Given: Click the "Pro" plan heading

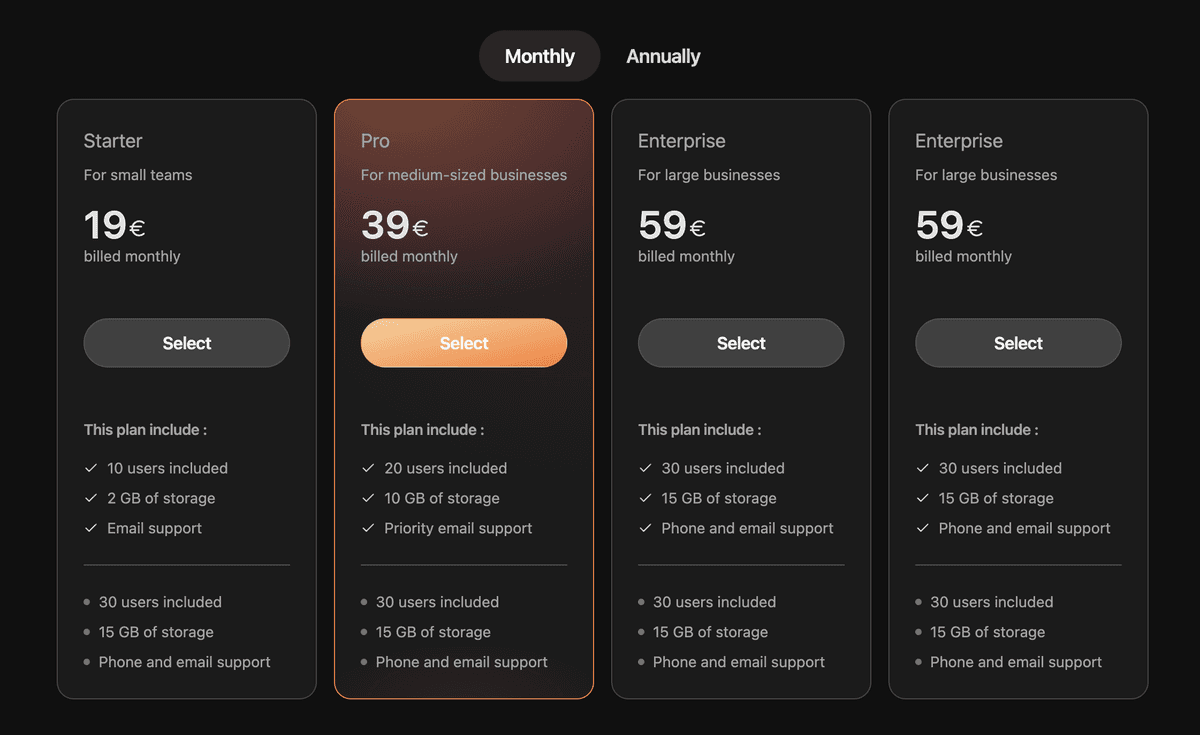Looking at the screenshot, I should click(x=375, y=141).
